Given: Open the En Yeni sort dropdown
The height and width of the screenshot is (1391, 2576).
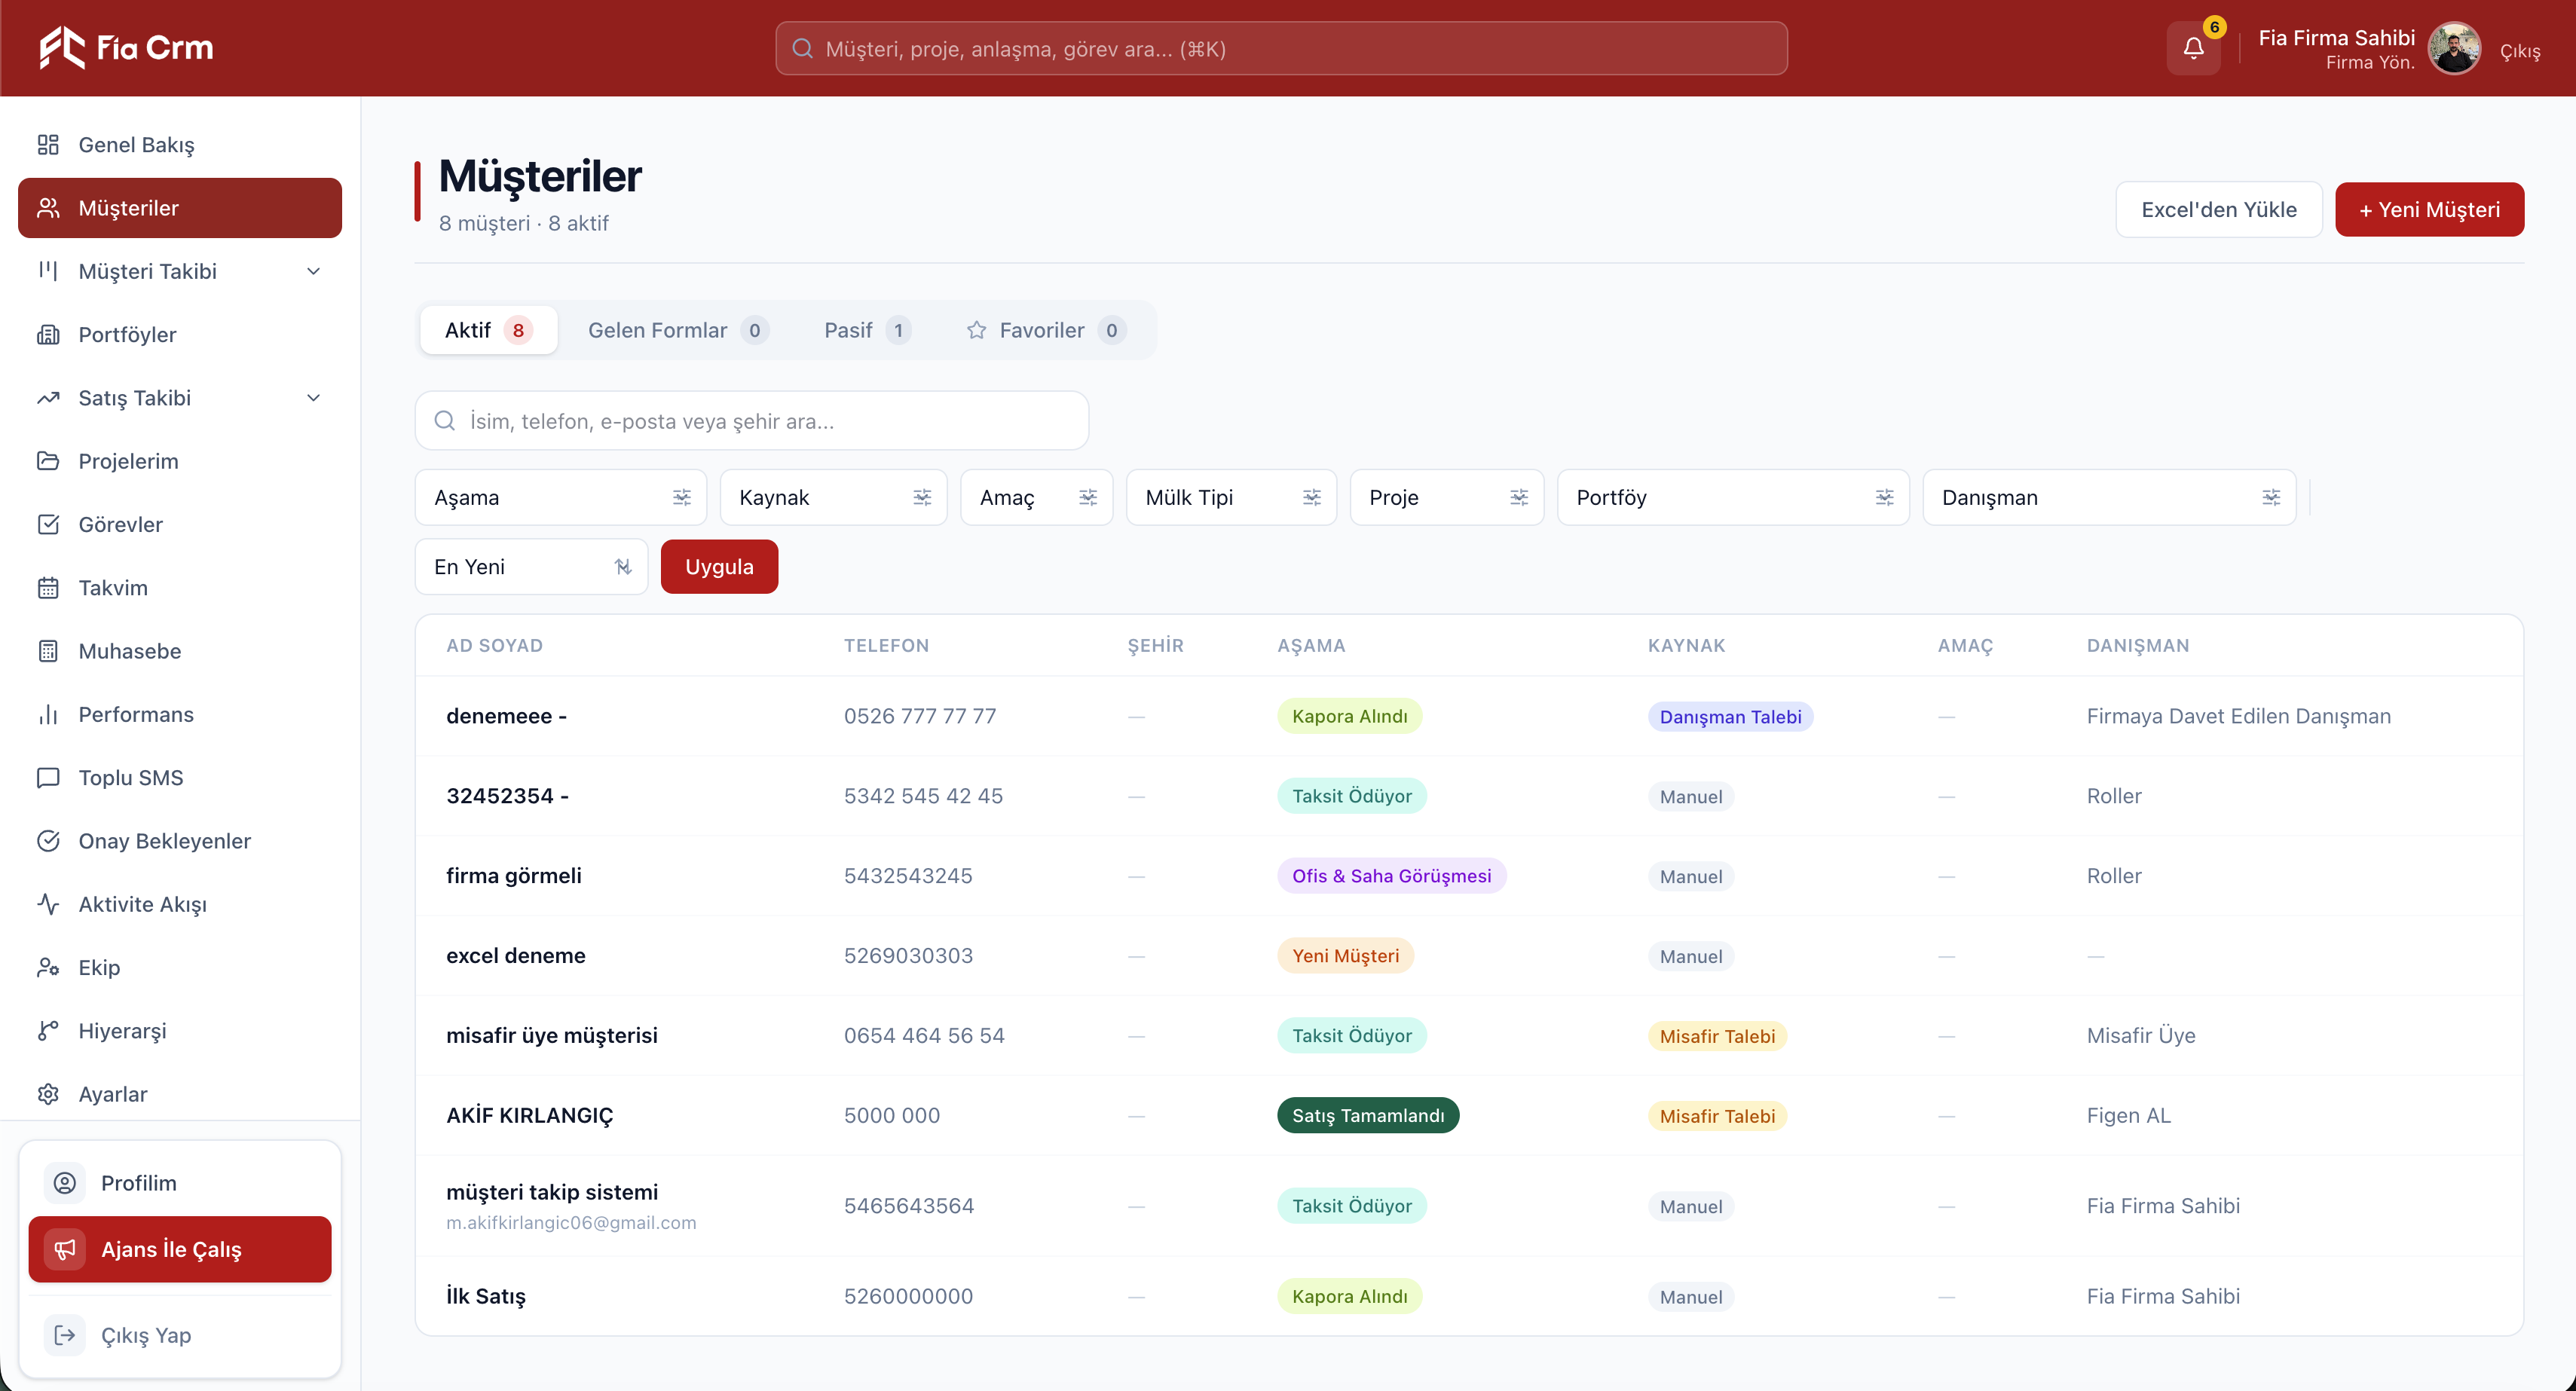Looking at the screenshot, I should pos(532,567).
